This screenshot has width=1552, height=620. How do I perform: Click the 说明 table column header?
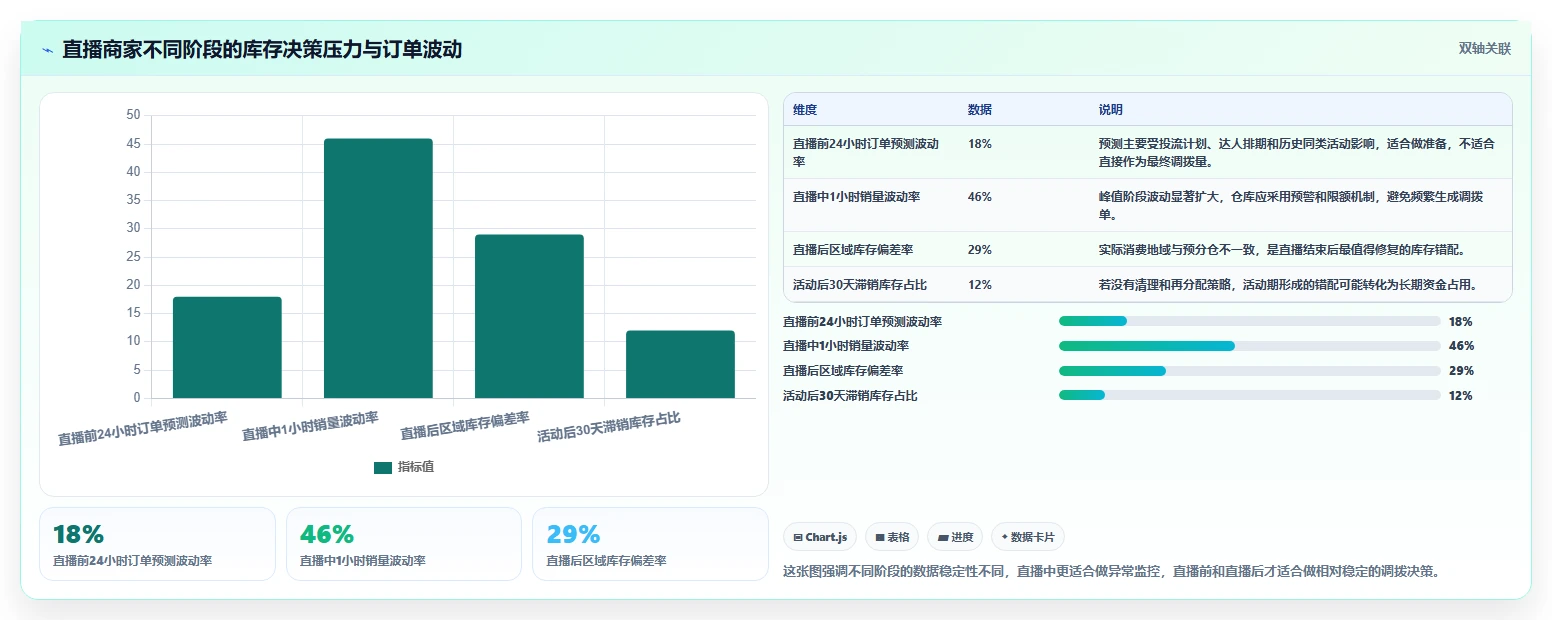pos(1111,110)
